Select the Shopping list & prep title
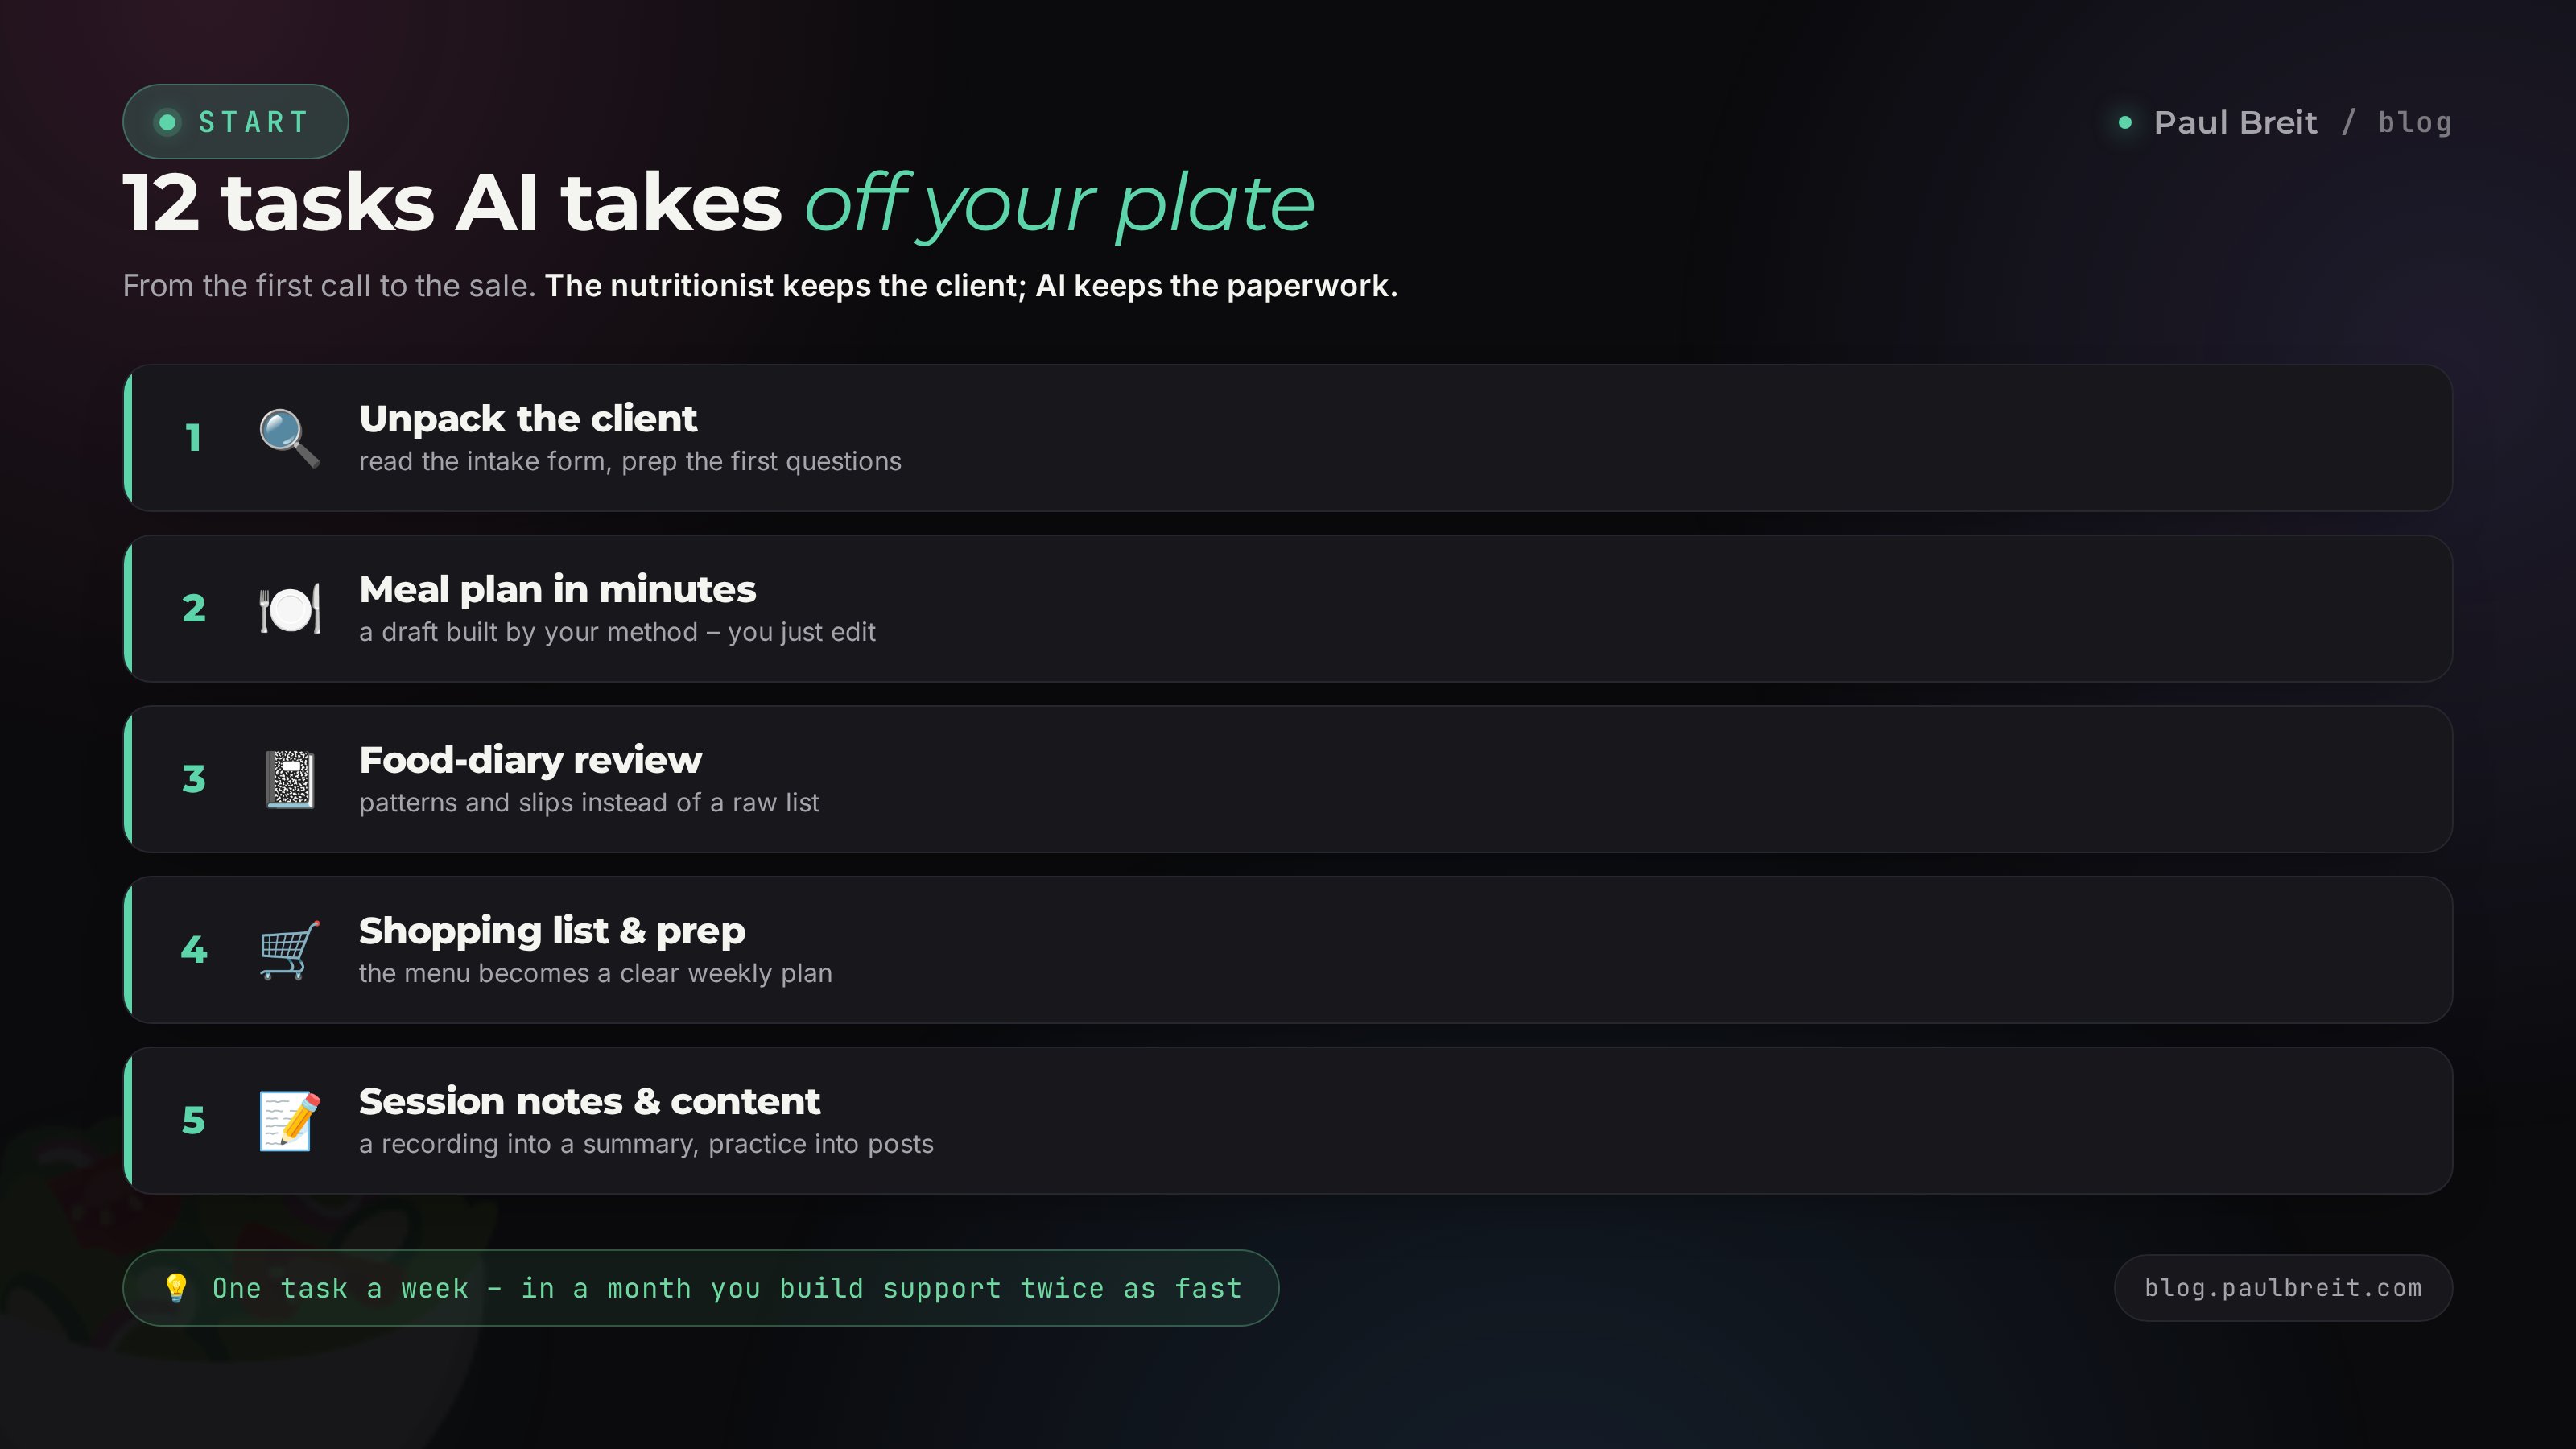Viewport: 2576px width, 1449px height. [552, 931]
